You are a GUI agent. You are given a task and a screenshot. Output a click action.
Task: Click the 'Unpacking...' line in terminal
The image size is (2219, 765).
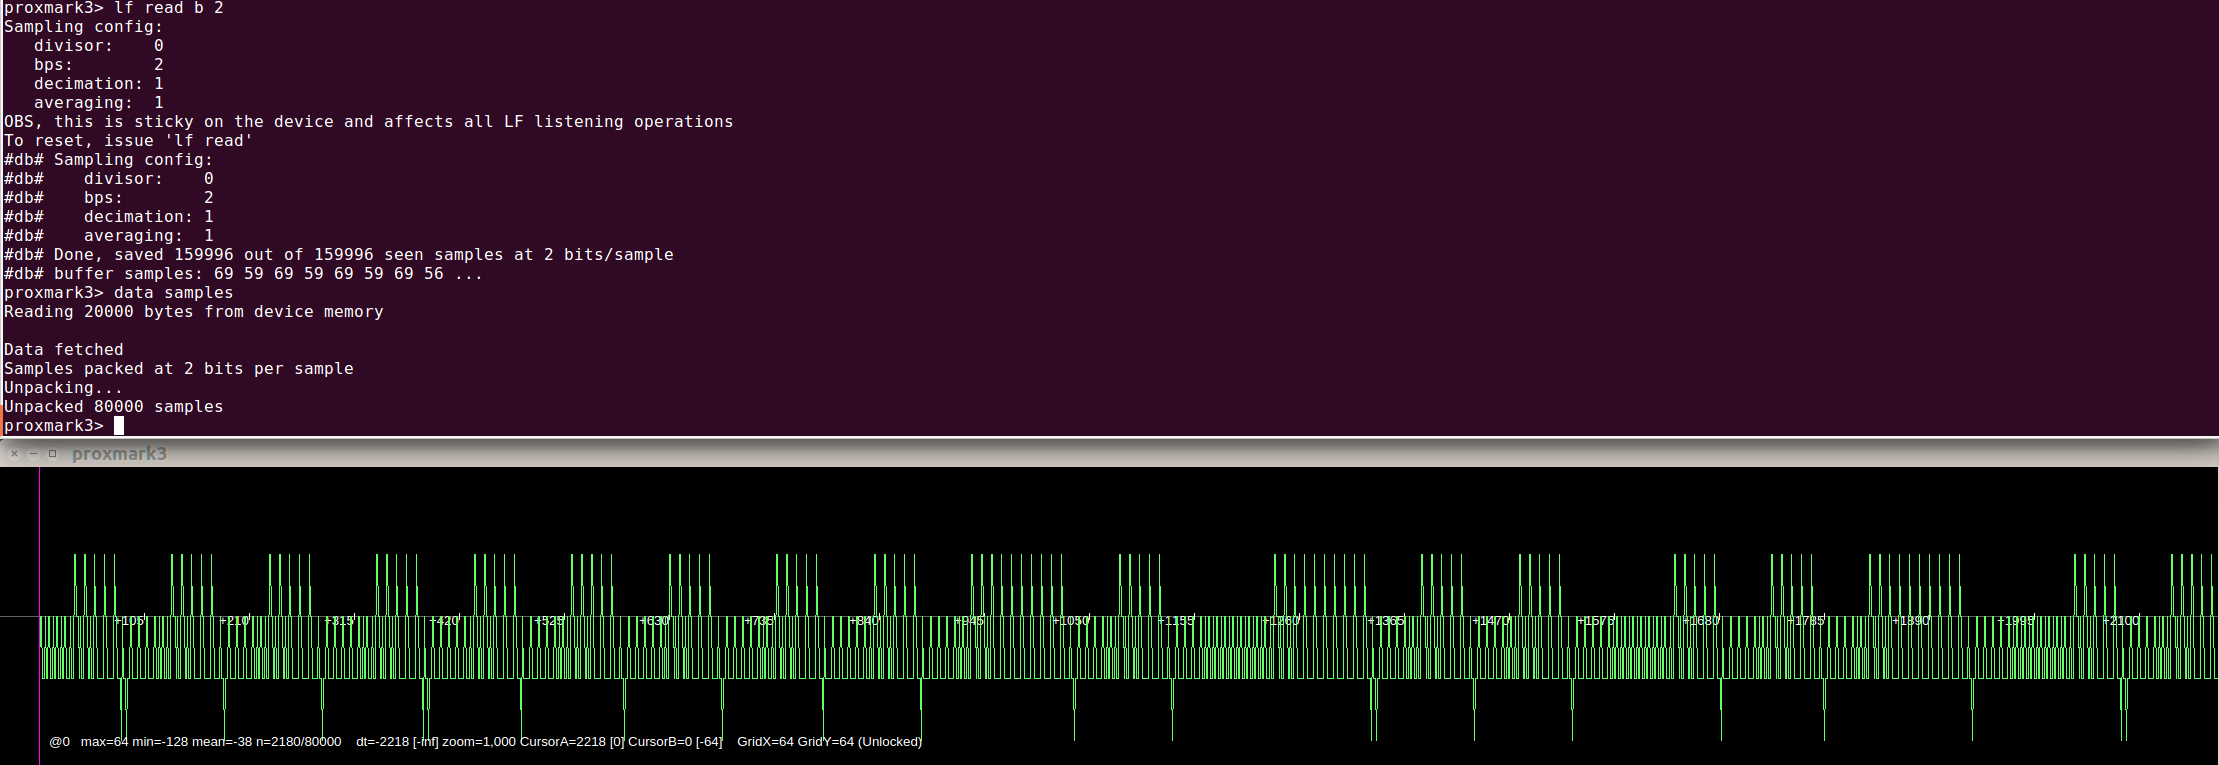click(64, 388)
